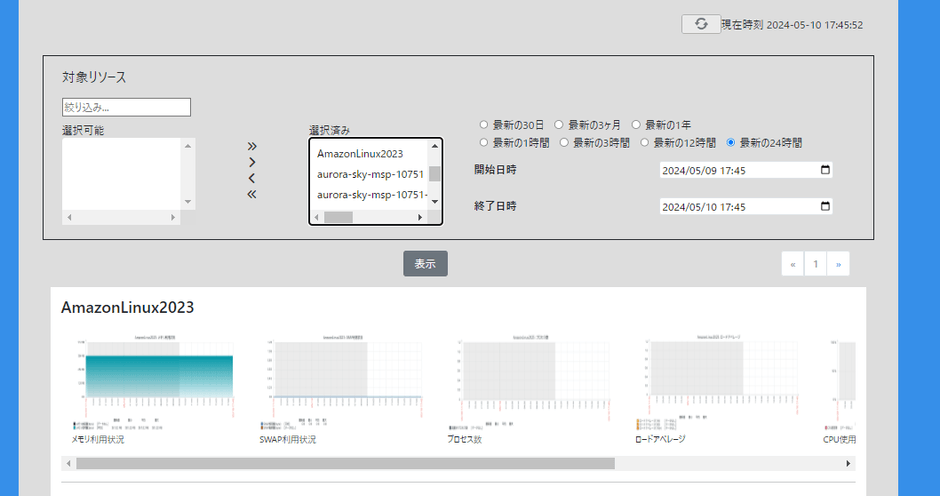
Task: Choose the 最新の1時間 radio button
Action: point(484,143)
